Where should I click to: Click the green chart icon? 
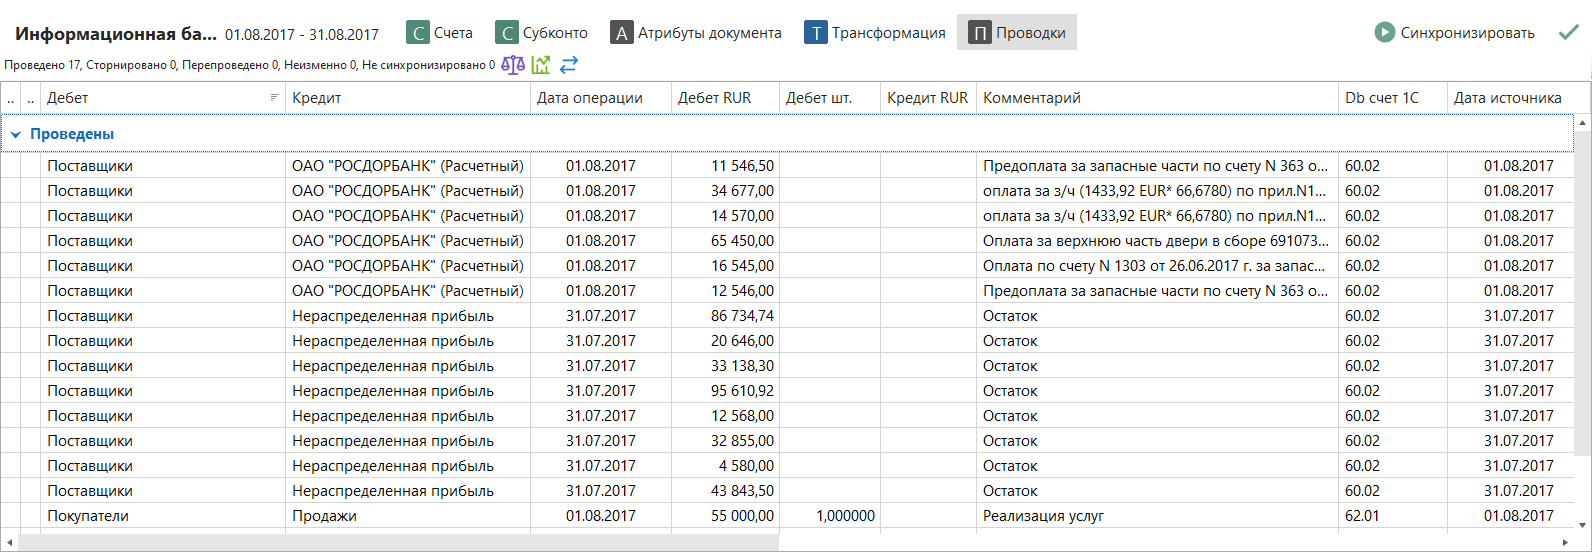[541, 65]
